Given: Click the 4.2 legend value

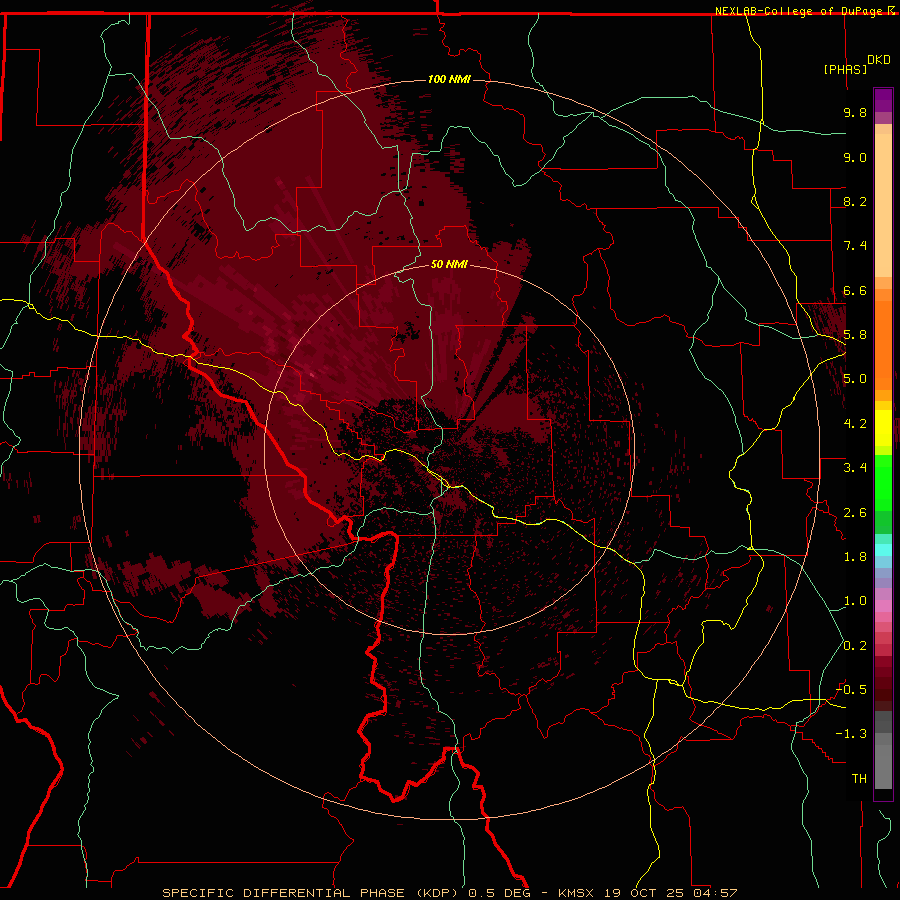Looking at the screenshot, I should (x=855, y=424).
